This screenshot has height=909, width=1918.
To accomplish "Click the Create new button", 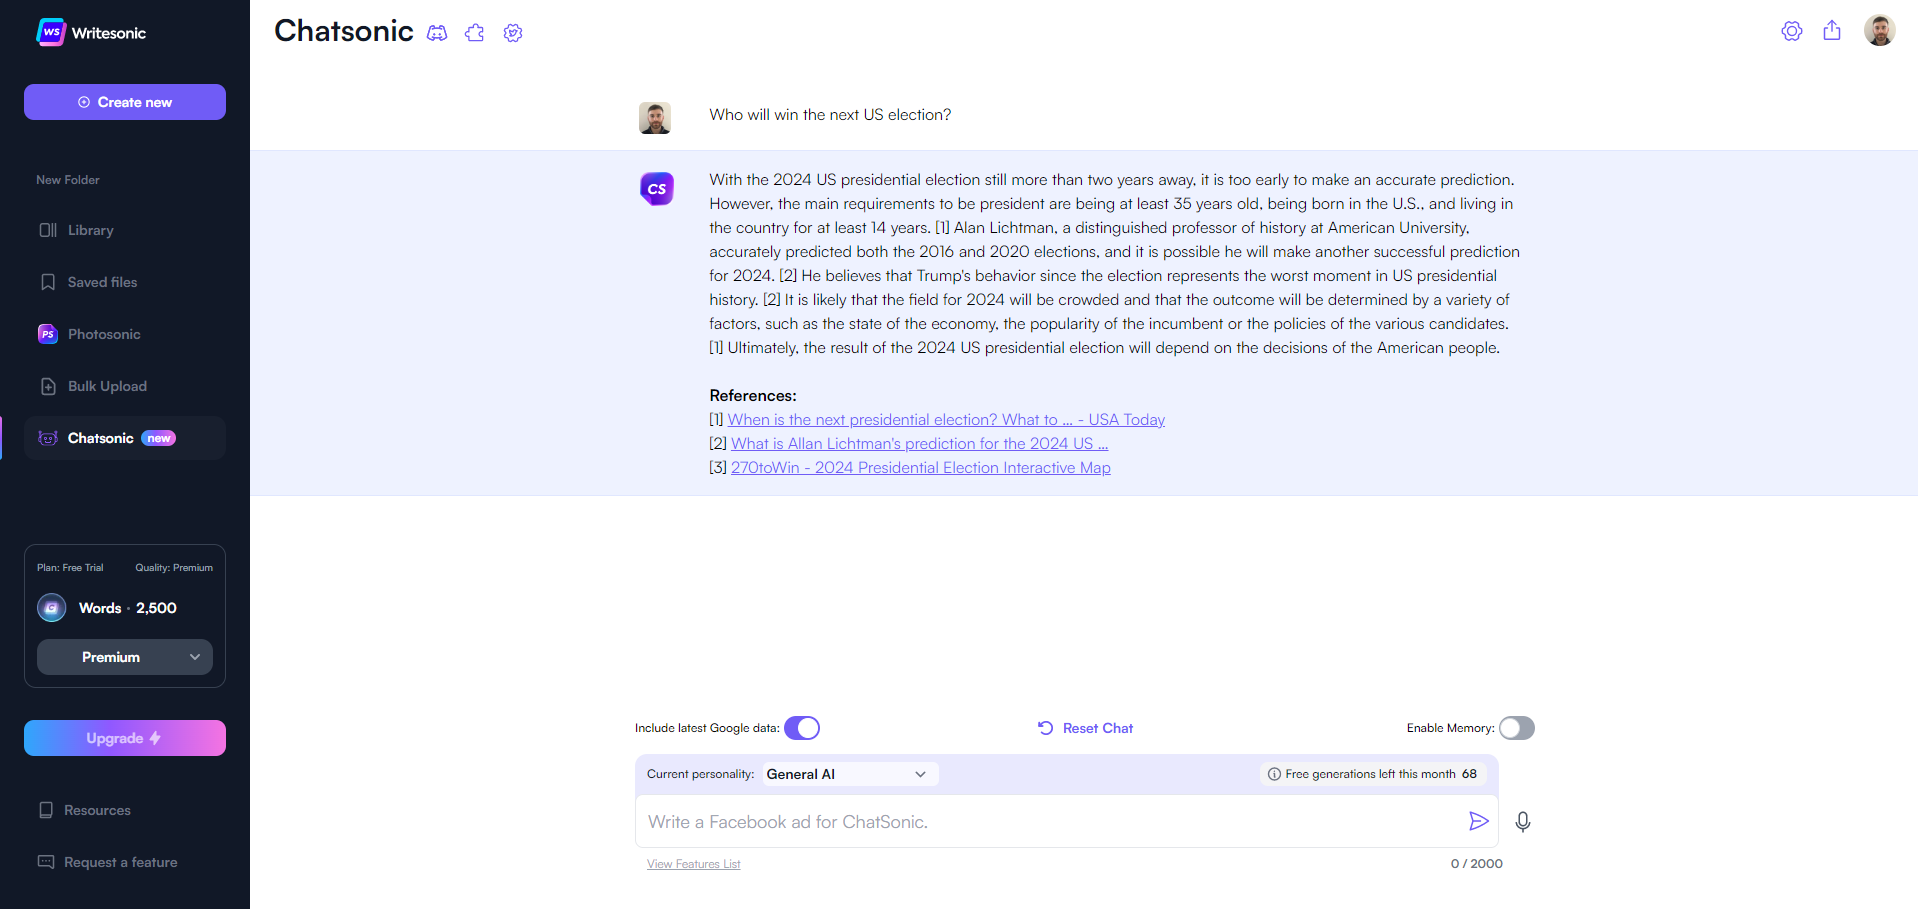I will (x=125, y=102).
